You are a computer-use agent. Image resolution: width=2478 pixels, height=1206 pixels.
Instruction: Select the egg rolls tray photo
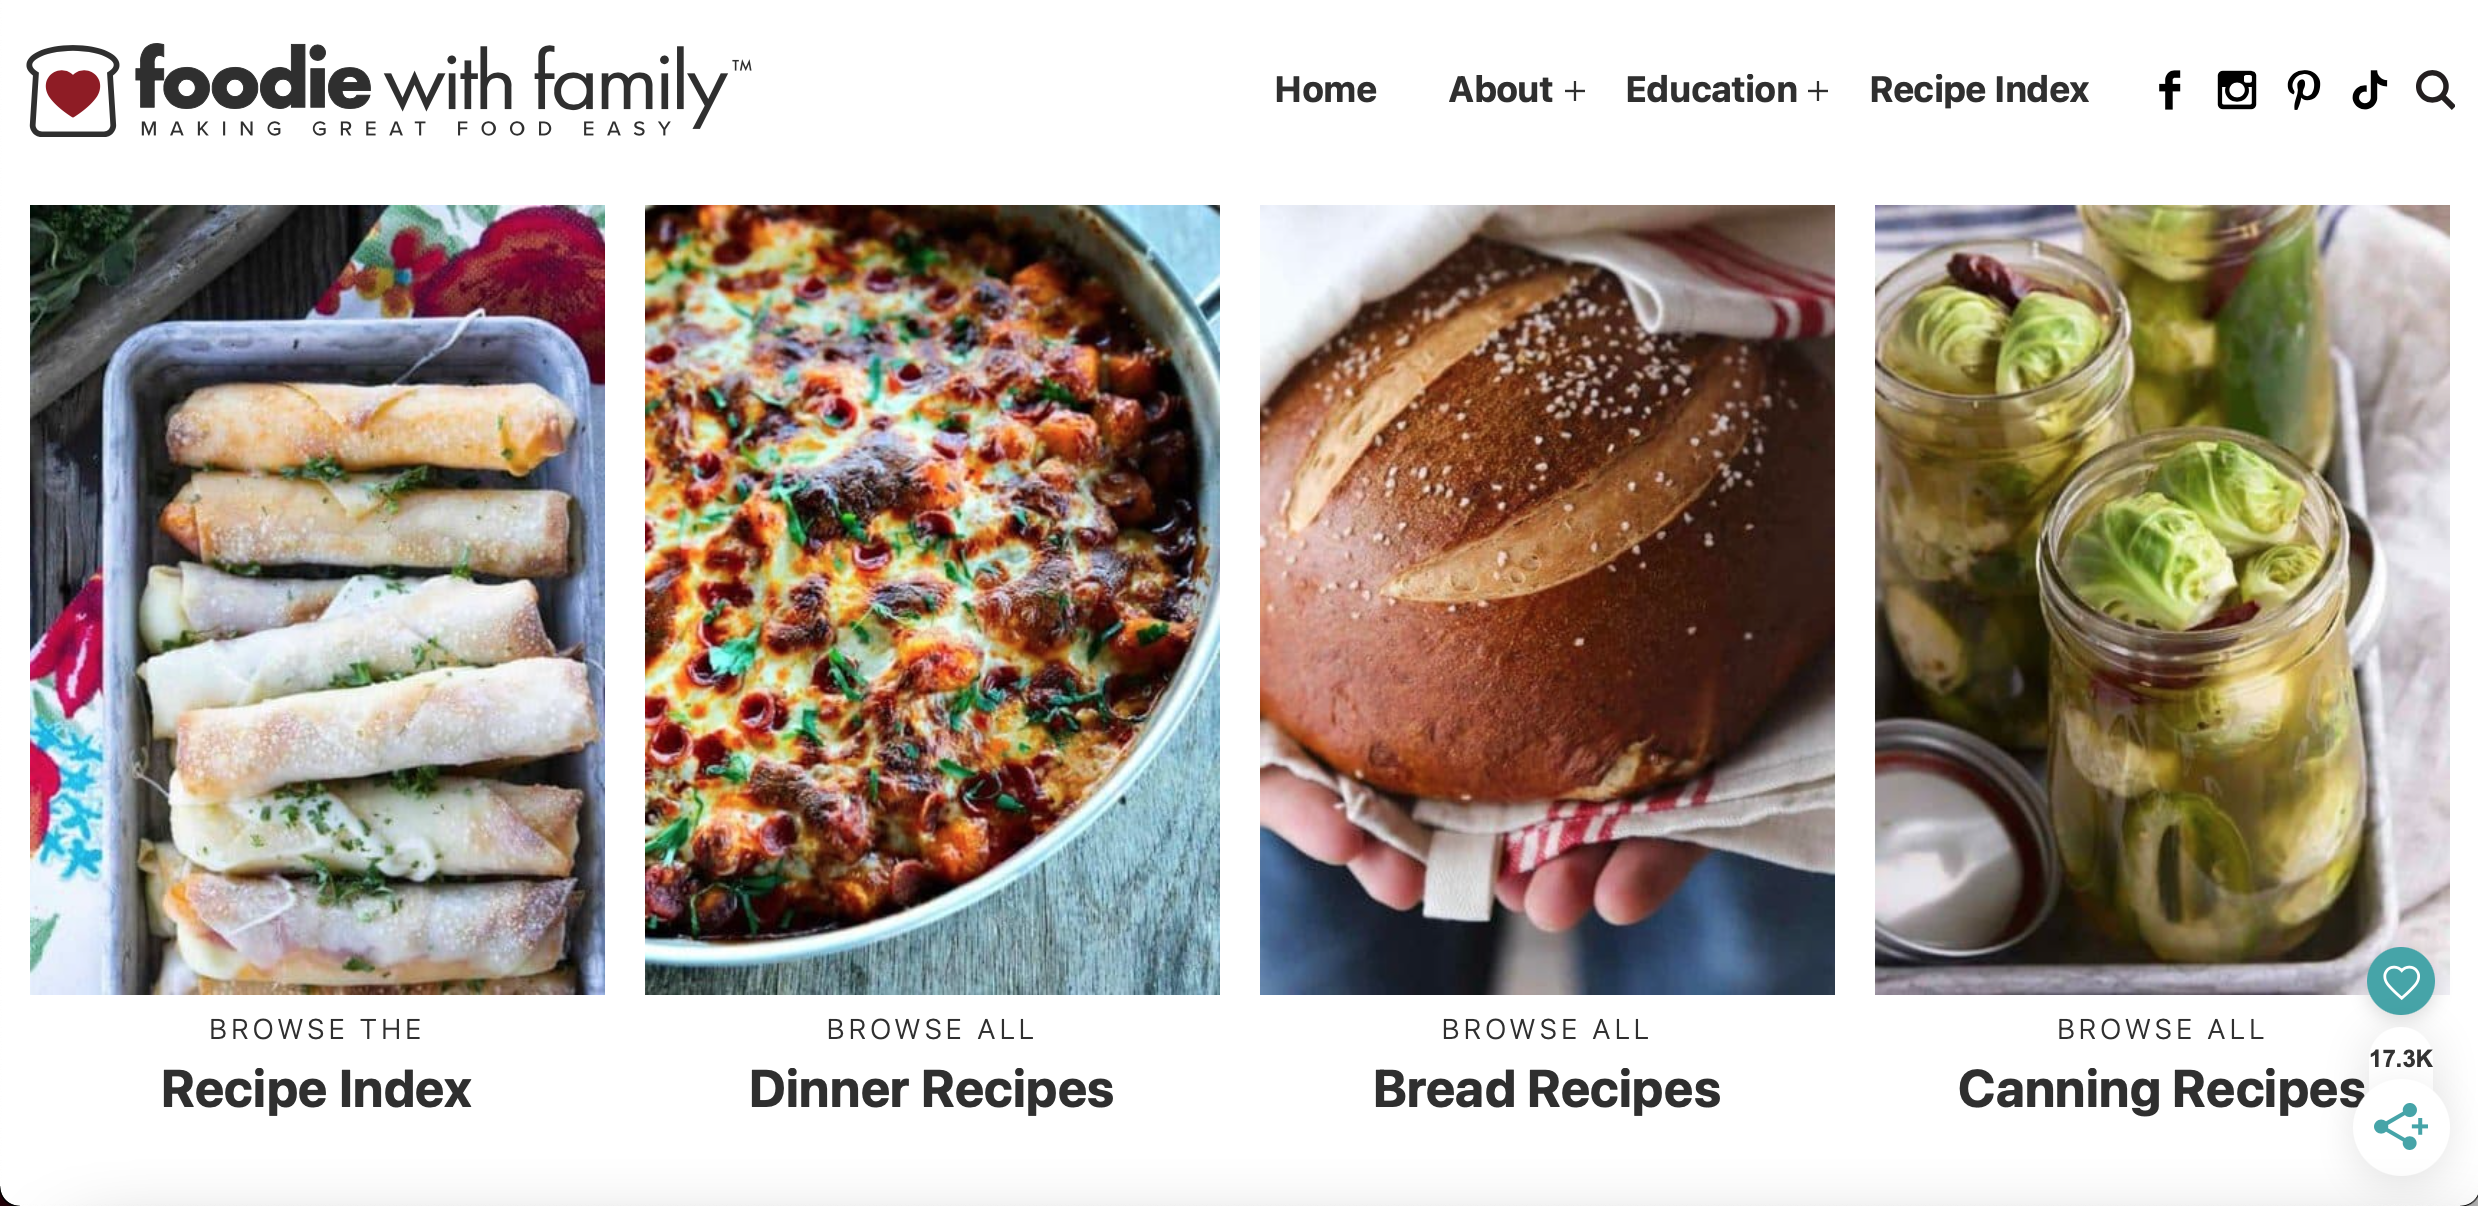[x=317, y=600]
